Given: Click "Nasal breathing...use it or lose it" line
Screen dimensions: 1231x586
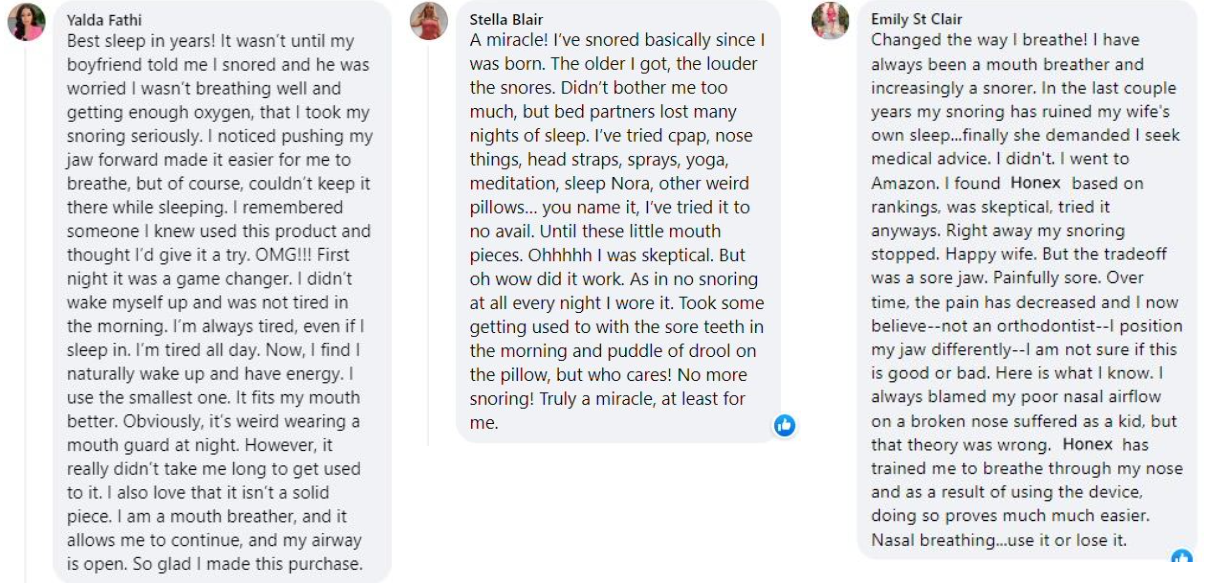Looking at the screenshot, I should [998, 540].
